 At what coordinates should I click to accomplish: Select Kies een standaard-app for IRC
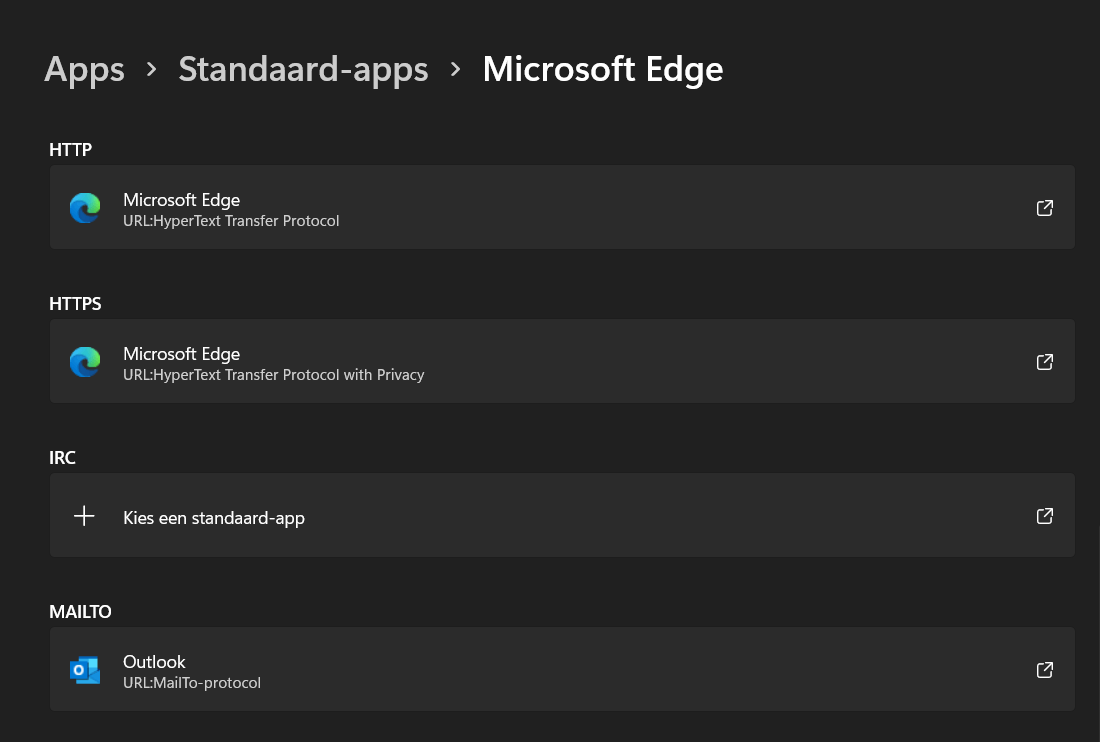click(562, 515)
